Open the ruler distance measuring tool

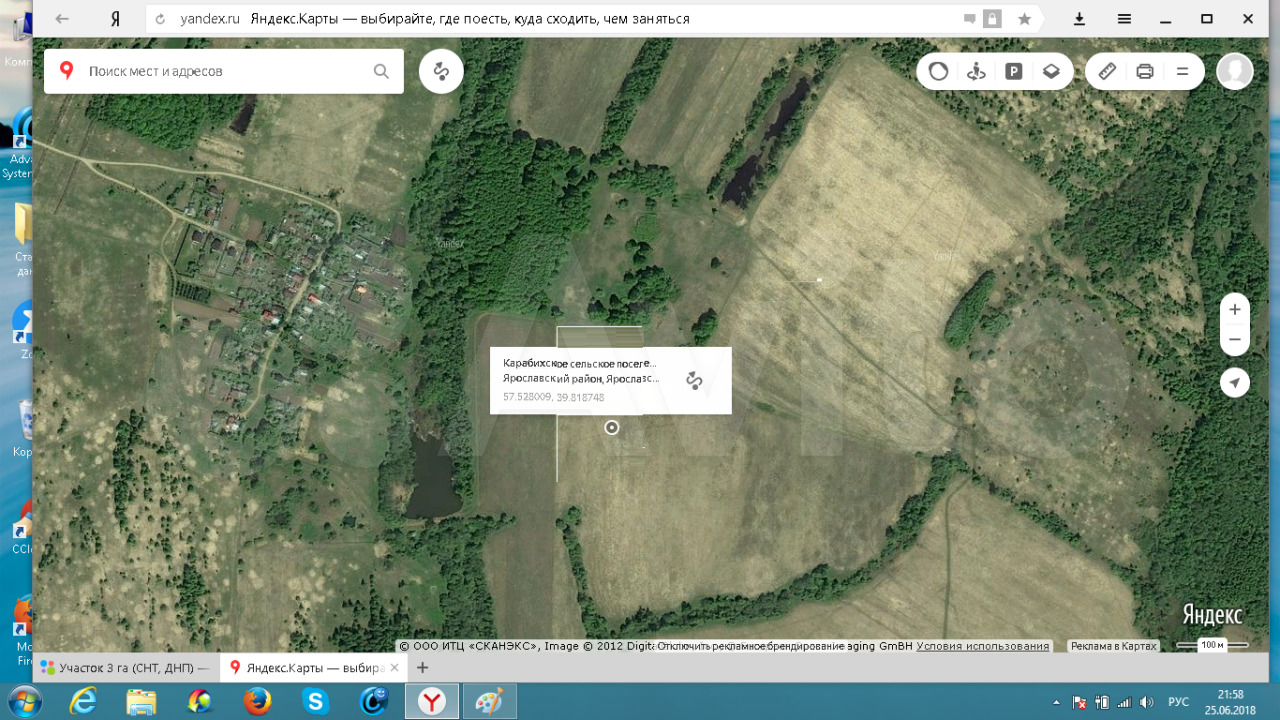point(1107,71)
